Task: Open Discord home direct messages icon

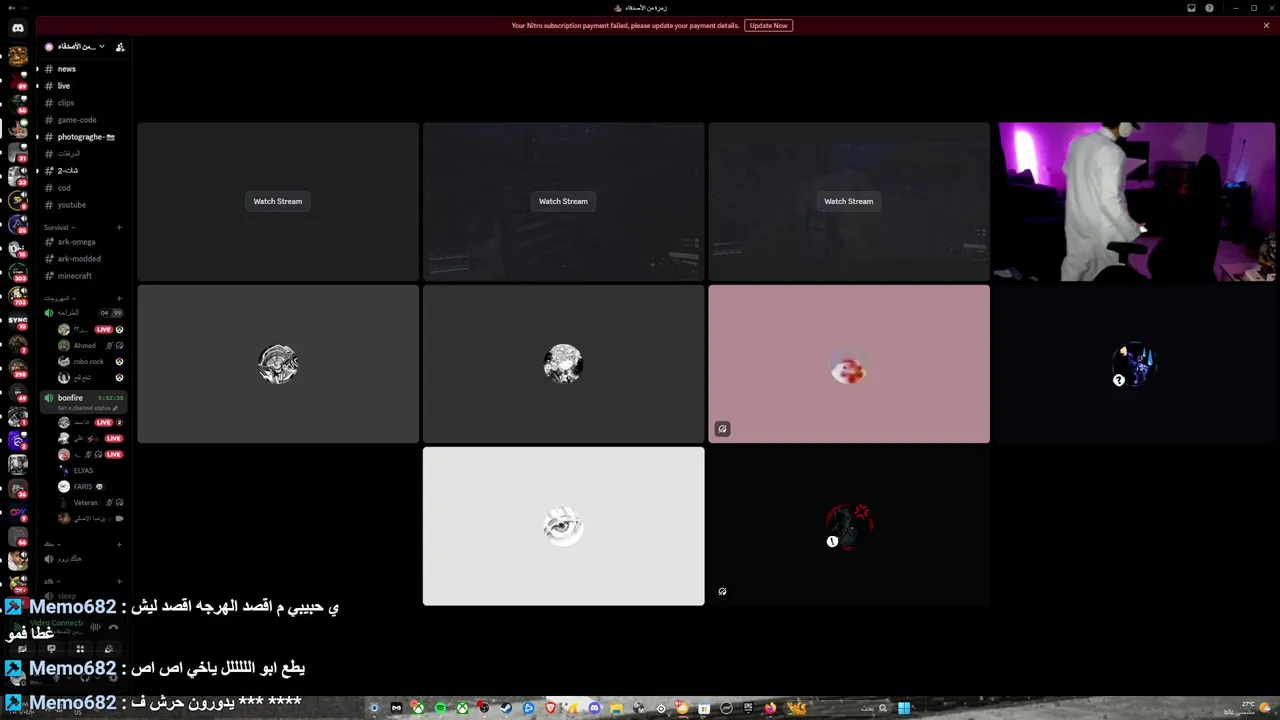Action: pos(18,28)
